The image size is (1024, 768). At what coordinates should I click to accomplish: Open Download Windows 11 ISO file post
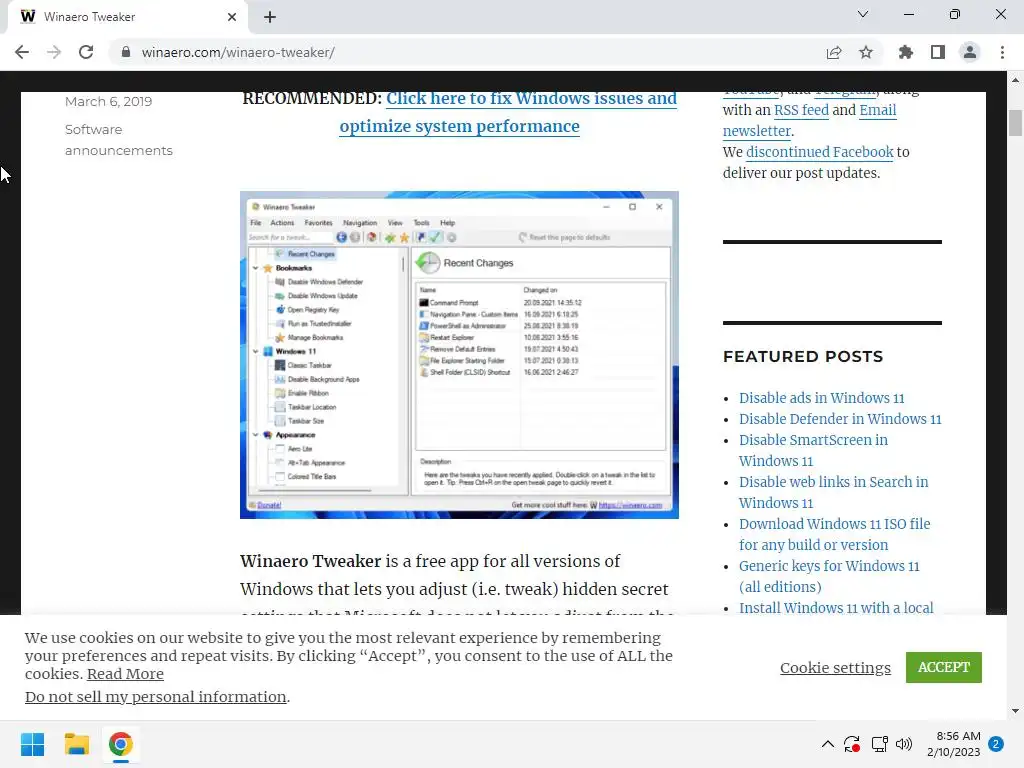click(835, 534)
